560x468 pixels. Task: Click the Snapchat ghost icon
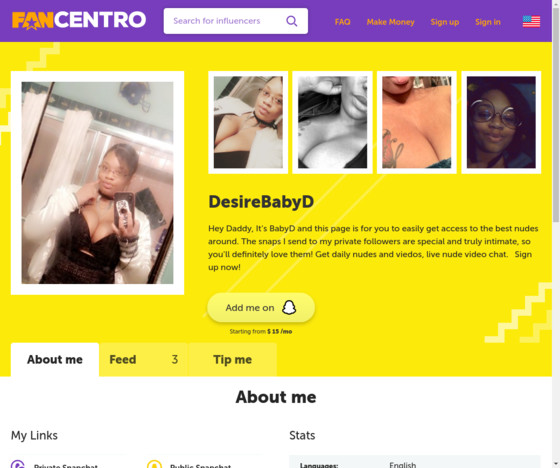(289, 307)
